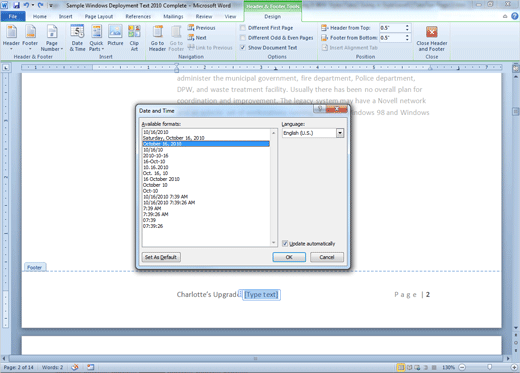Click the Save icon in quick access toolbar
The image size is (520, 373).
click(16, 5)
